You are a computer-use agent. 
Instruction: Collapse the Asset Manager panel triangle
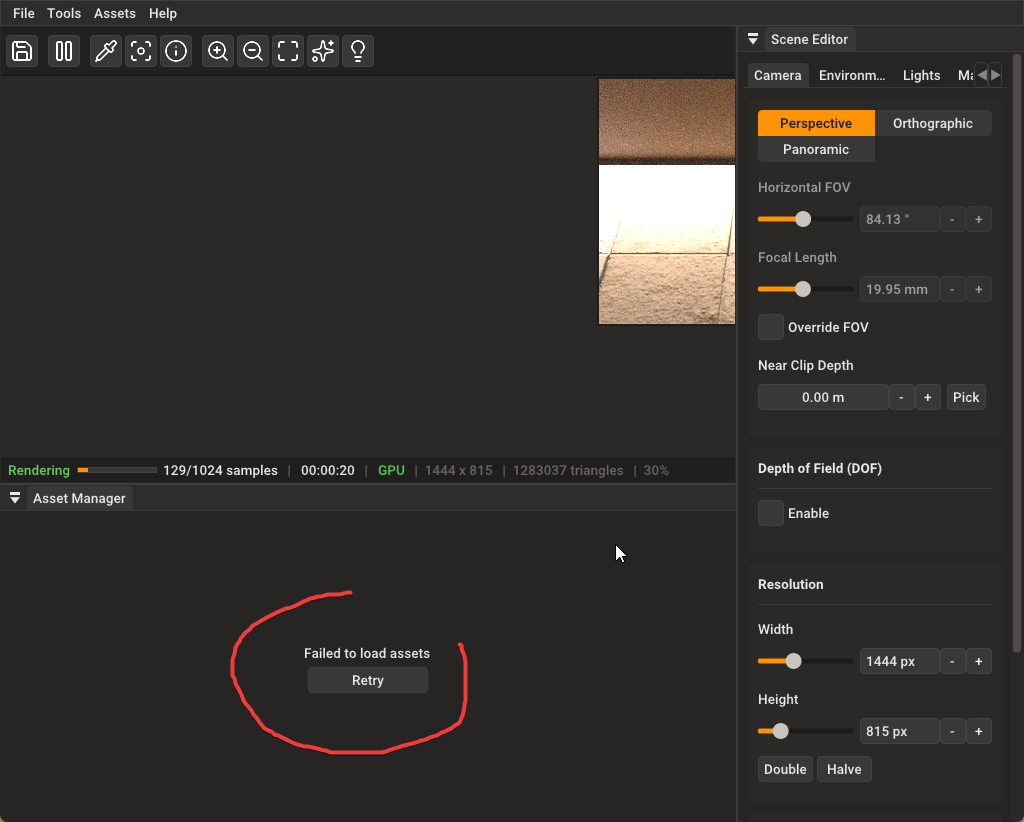click(15, 498)
